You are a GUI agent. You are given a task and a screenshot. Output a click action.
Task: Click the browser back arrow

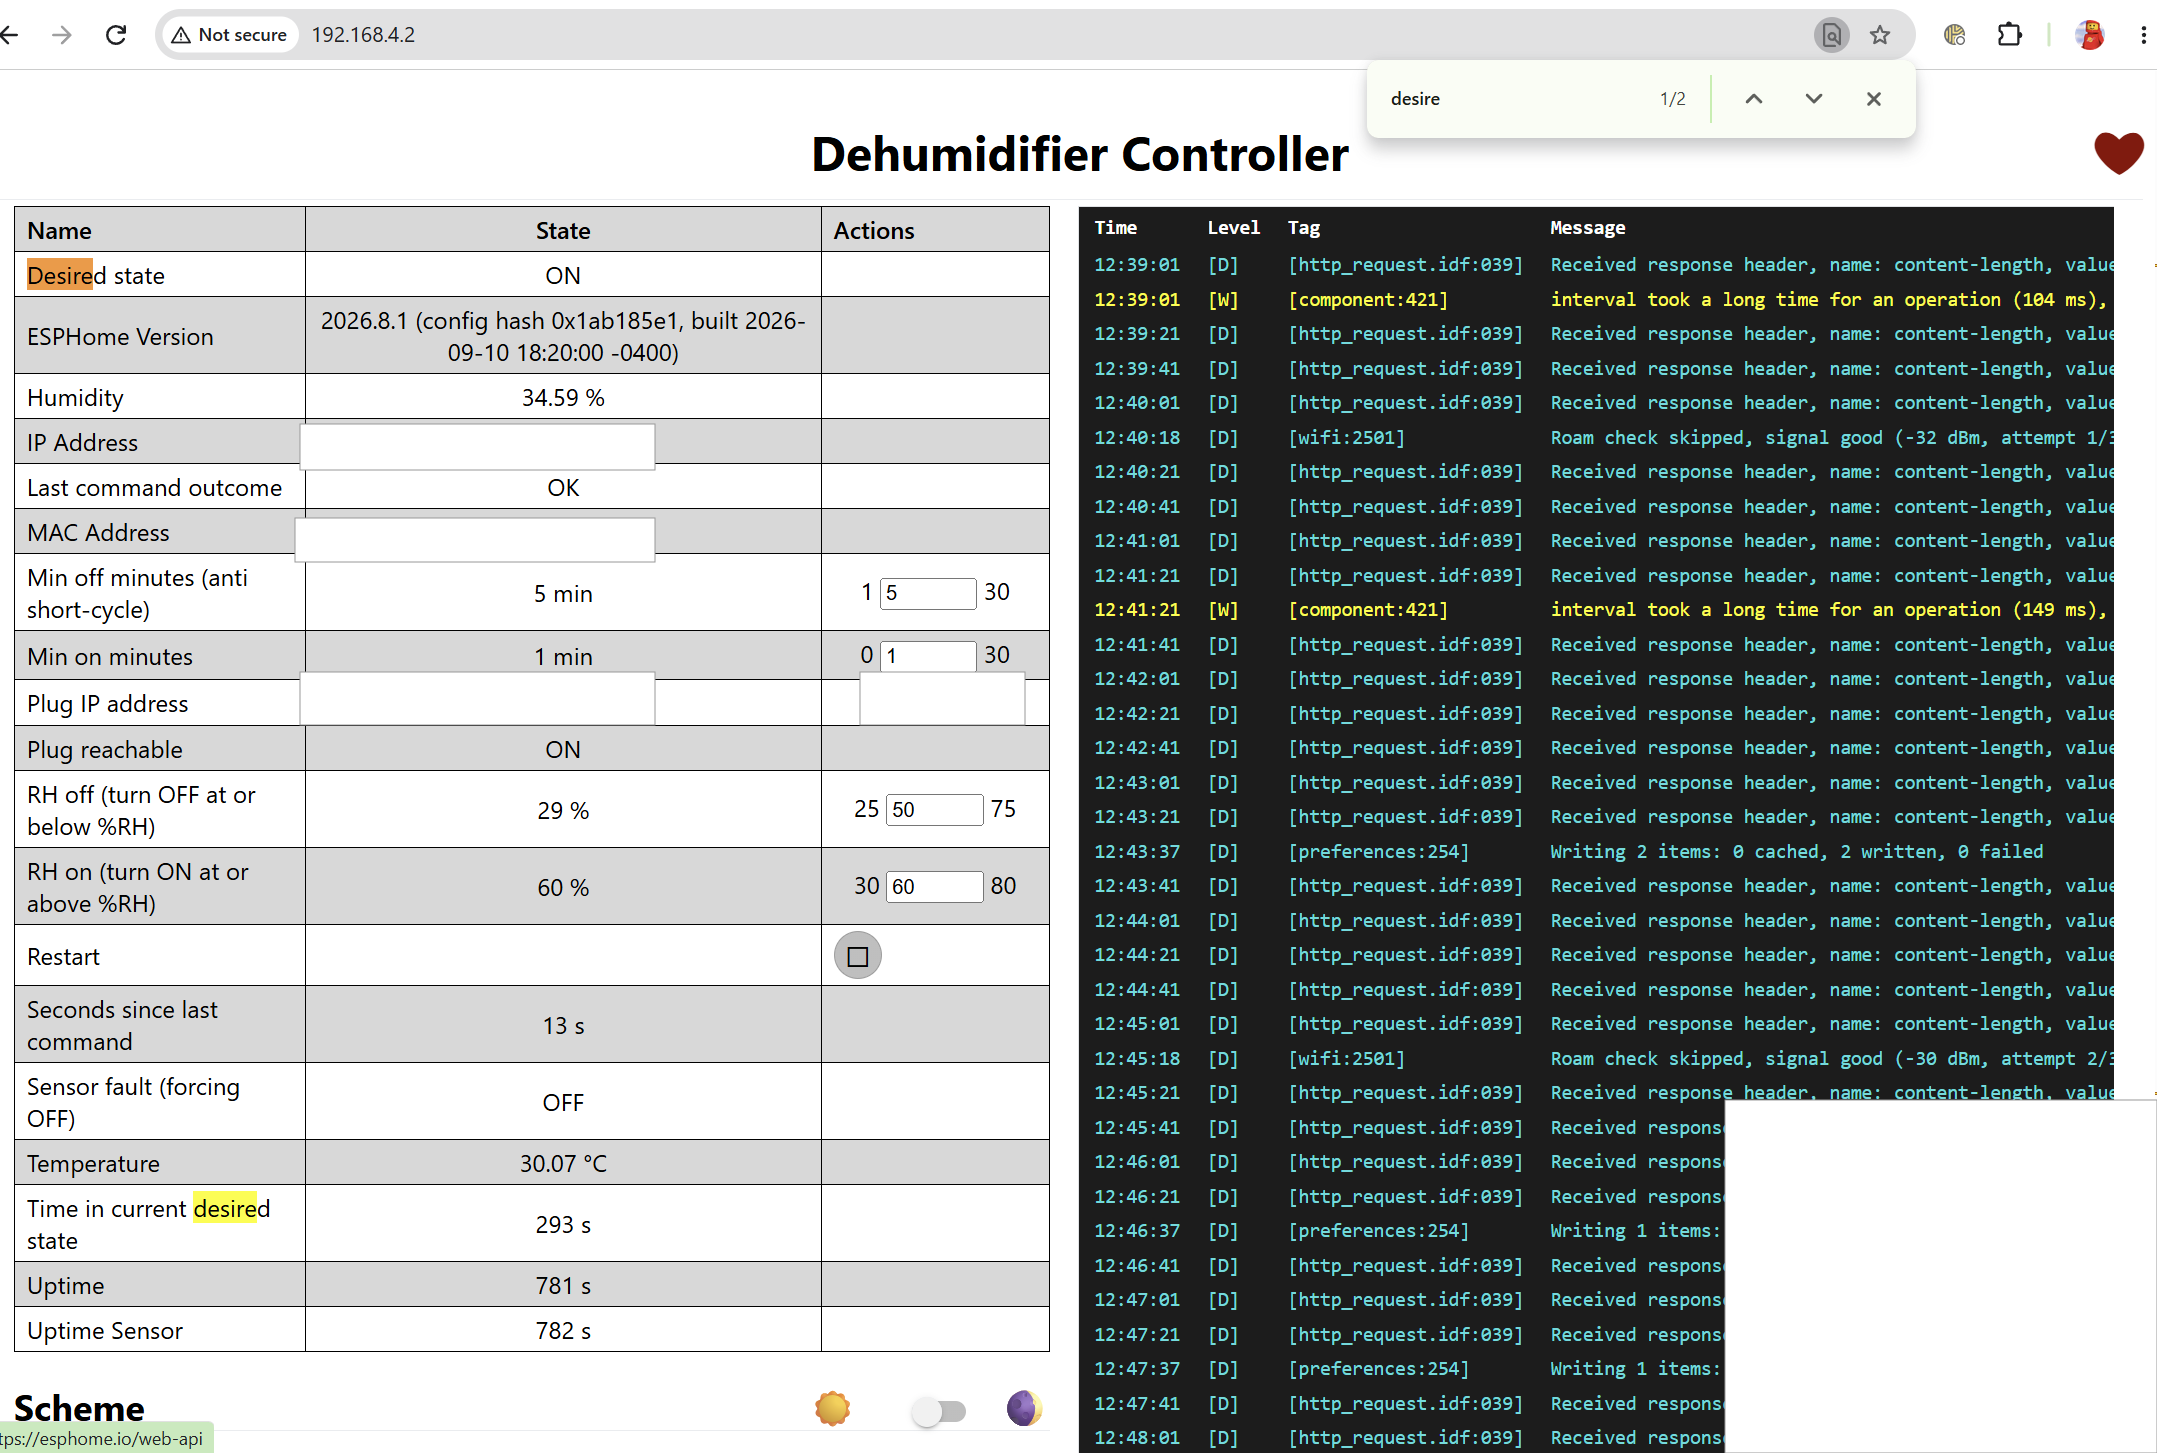[x=10, y=35]
